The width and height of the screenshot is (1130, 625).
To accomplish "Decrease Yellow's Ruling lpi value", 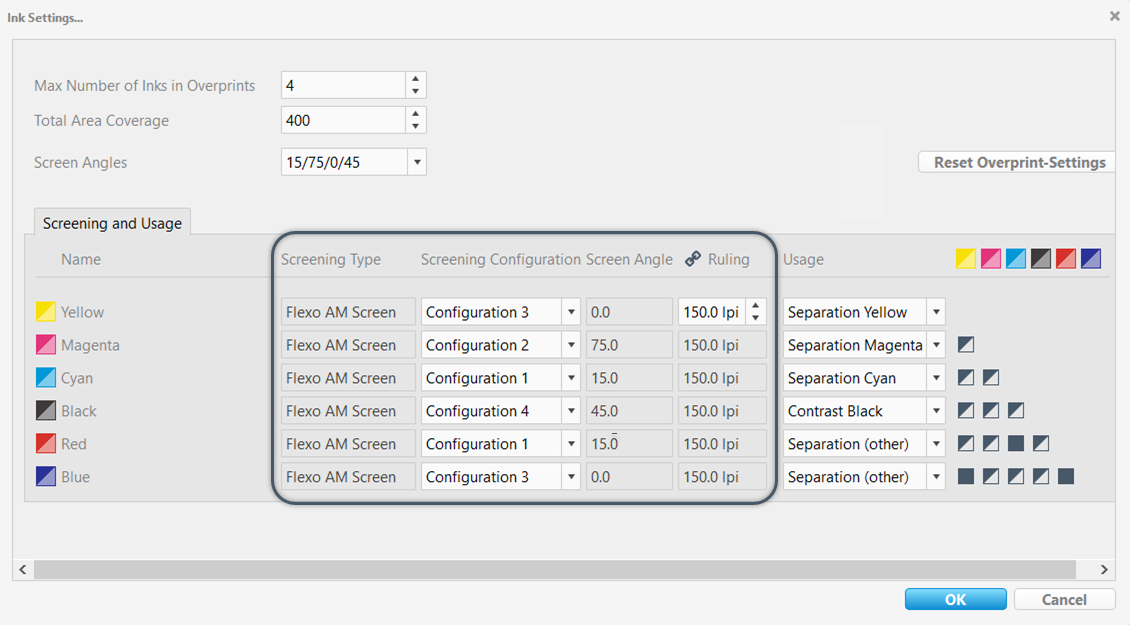I will click(x=755, y=318).
